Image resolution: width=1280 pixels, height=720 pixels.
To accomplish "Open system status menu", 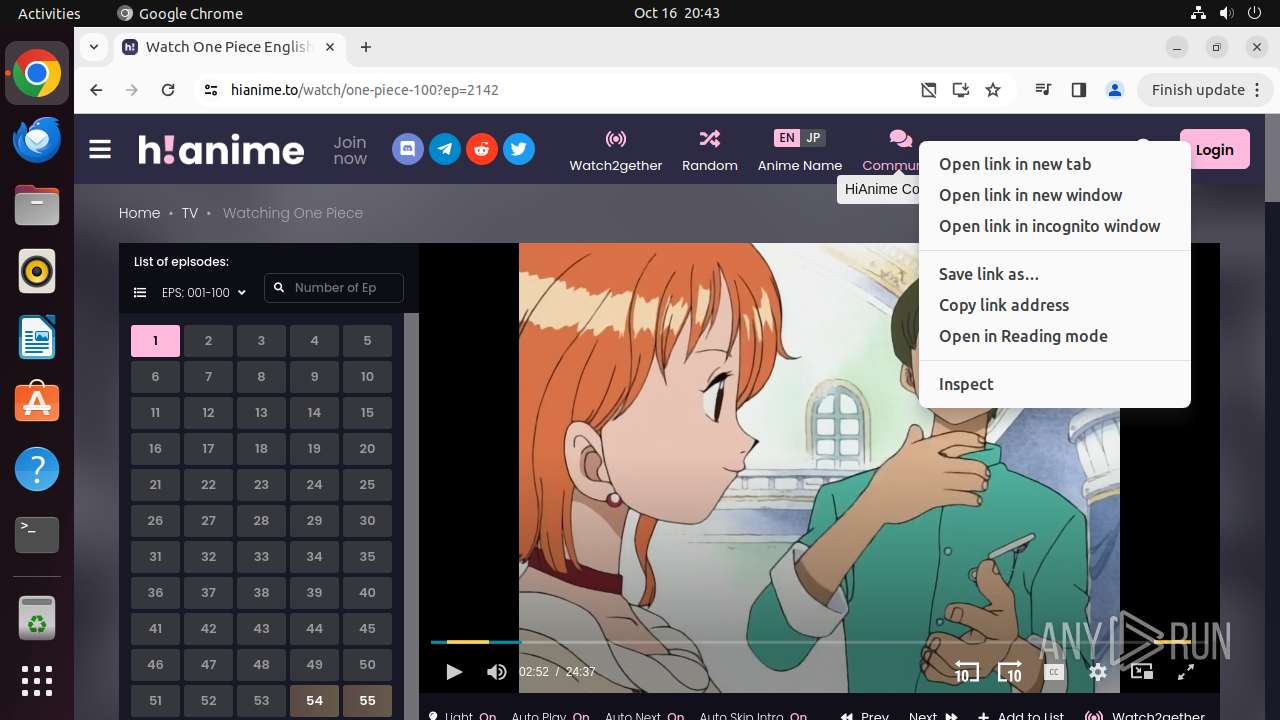I will [1227, 13].
